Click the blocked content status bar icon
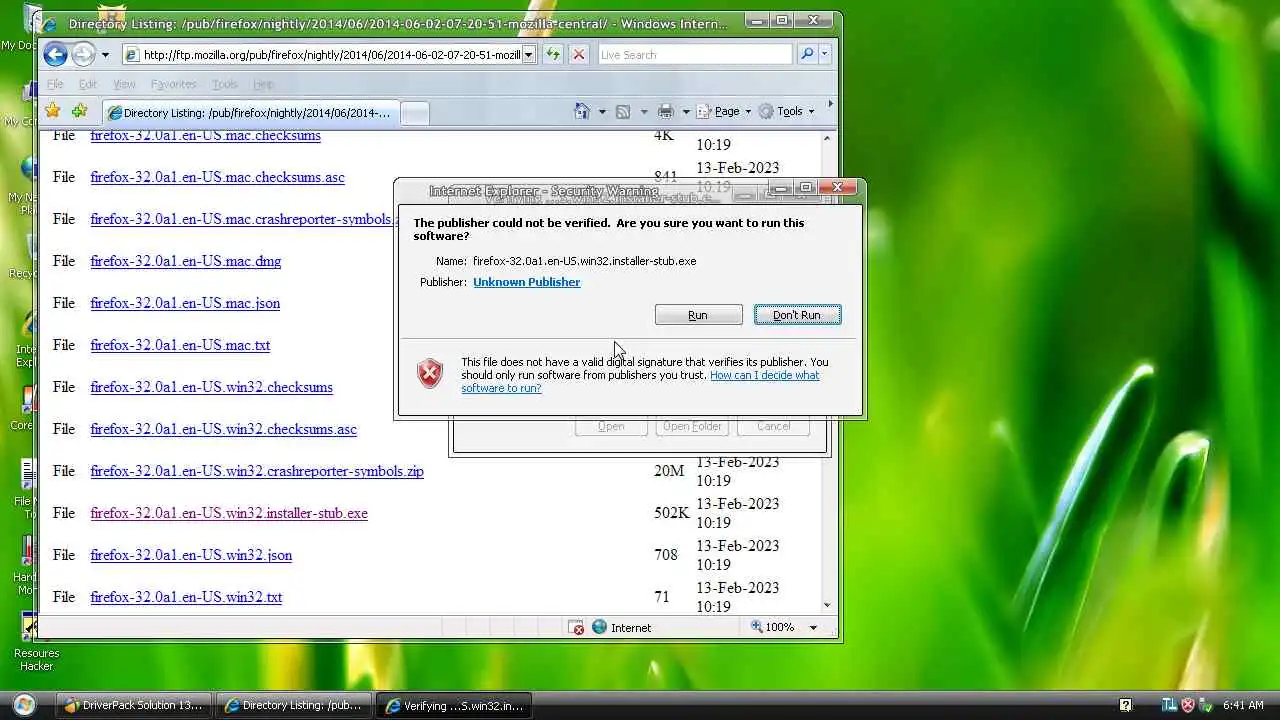The image size is (1280, 720). pos(576,627)
